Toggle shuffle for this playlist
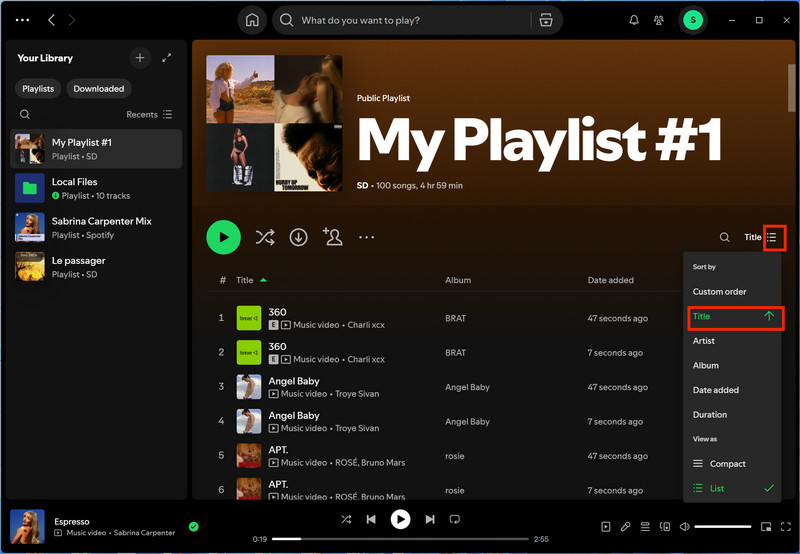This screenshot has width=800, height=554. coord(265,237)
